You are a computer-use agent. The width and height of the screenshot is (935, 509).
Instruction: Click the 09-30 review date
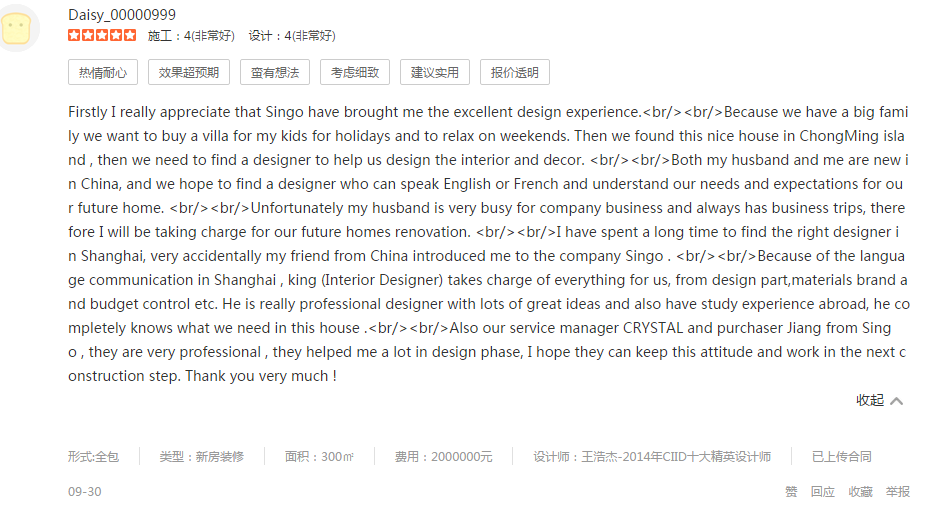click(x=85, y=491)
